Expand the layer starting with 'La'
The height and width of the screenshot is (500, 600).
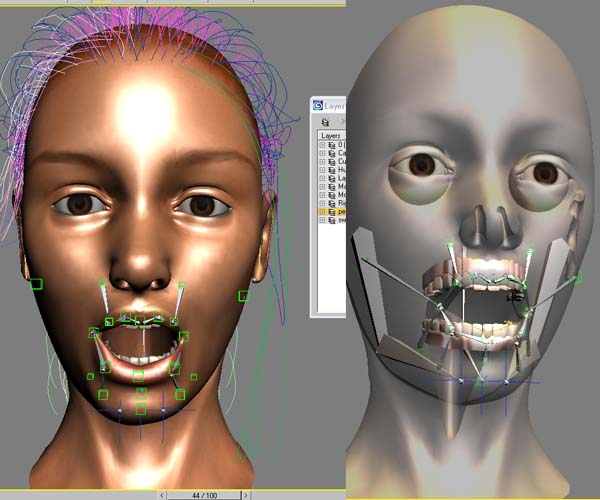coord(322,179)
